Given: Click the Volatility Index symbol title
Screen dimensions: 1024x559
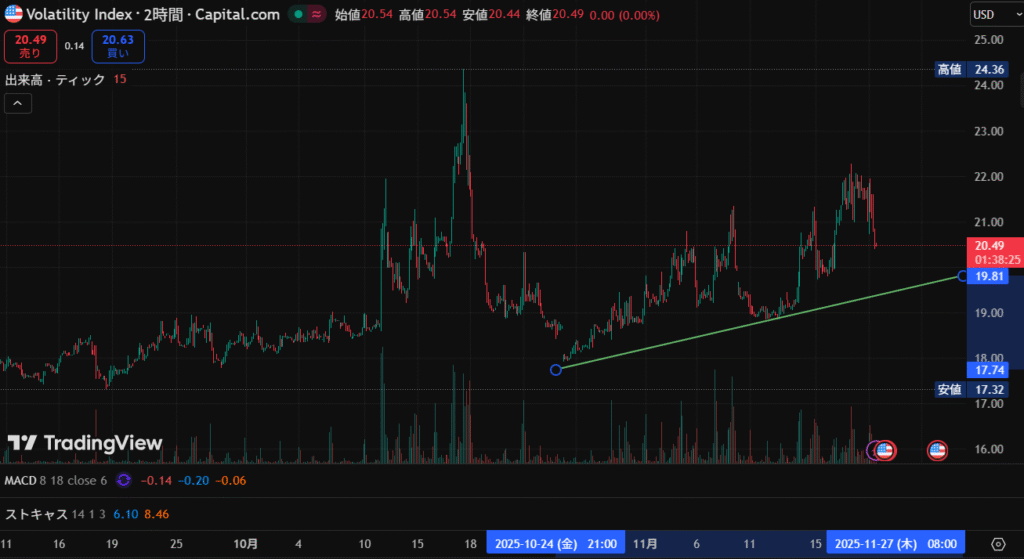Looking at the screenshot, I should 78,15.
